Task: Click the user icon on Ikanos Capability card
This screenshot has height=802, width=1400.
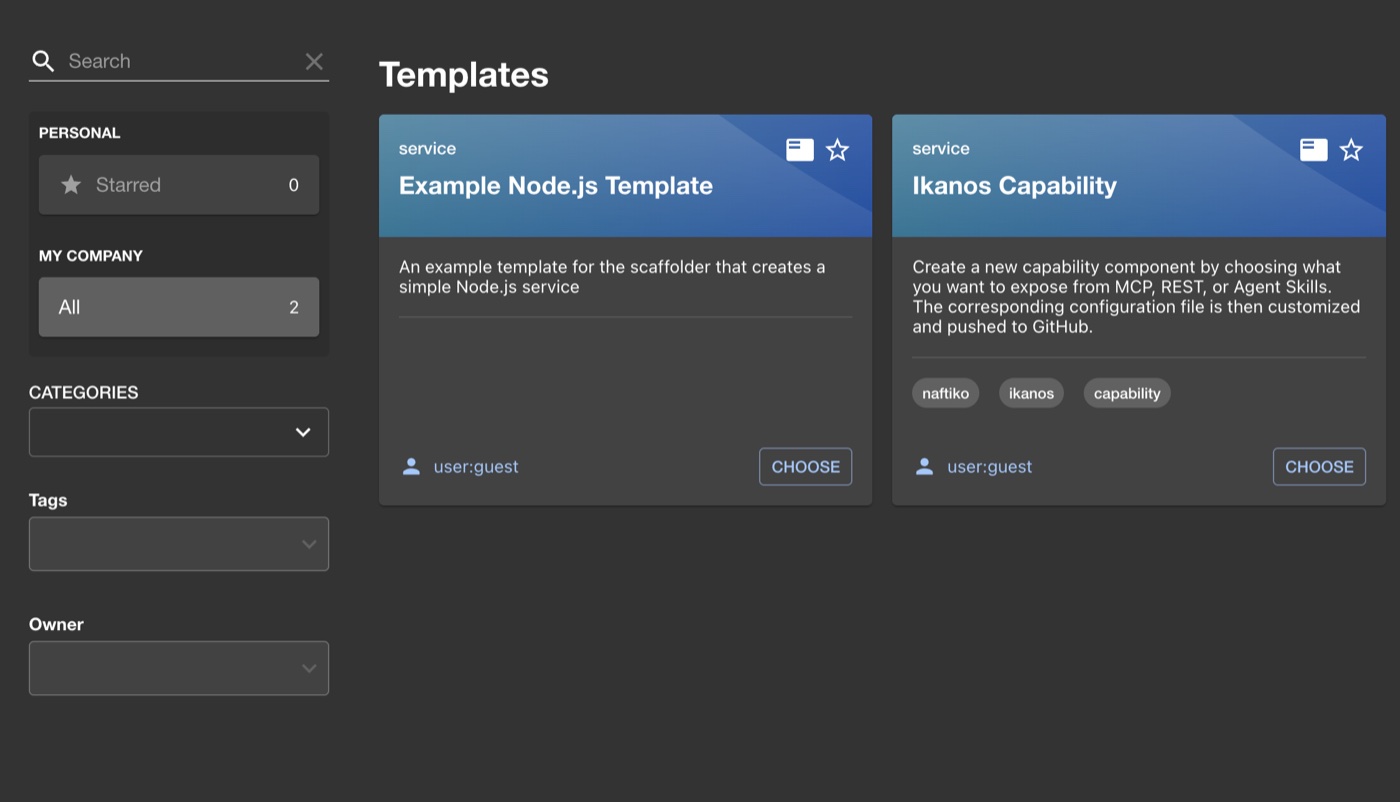Action: click(925, 467)
